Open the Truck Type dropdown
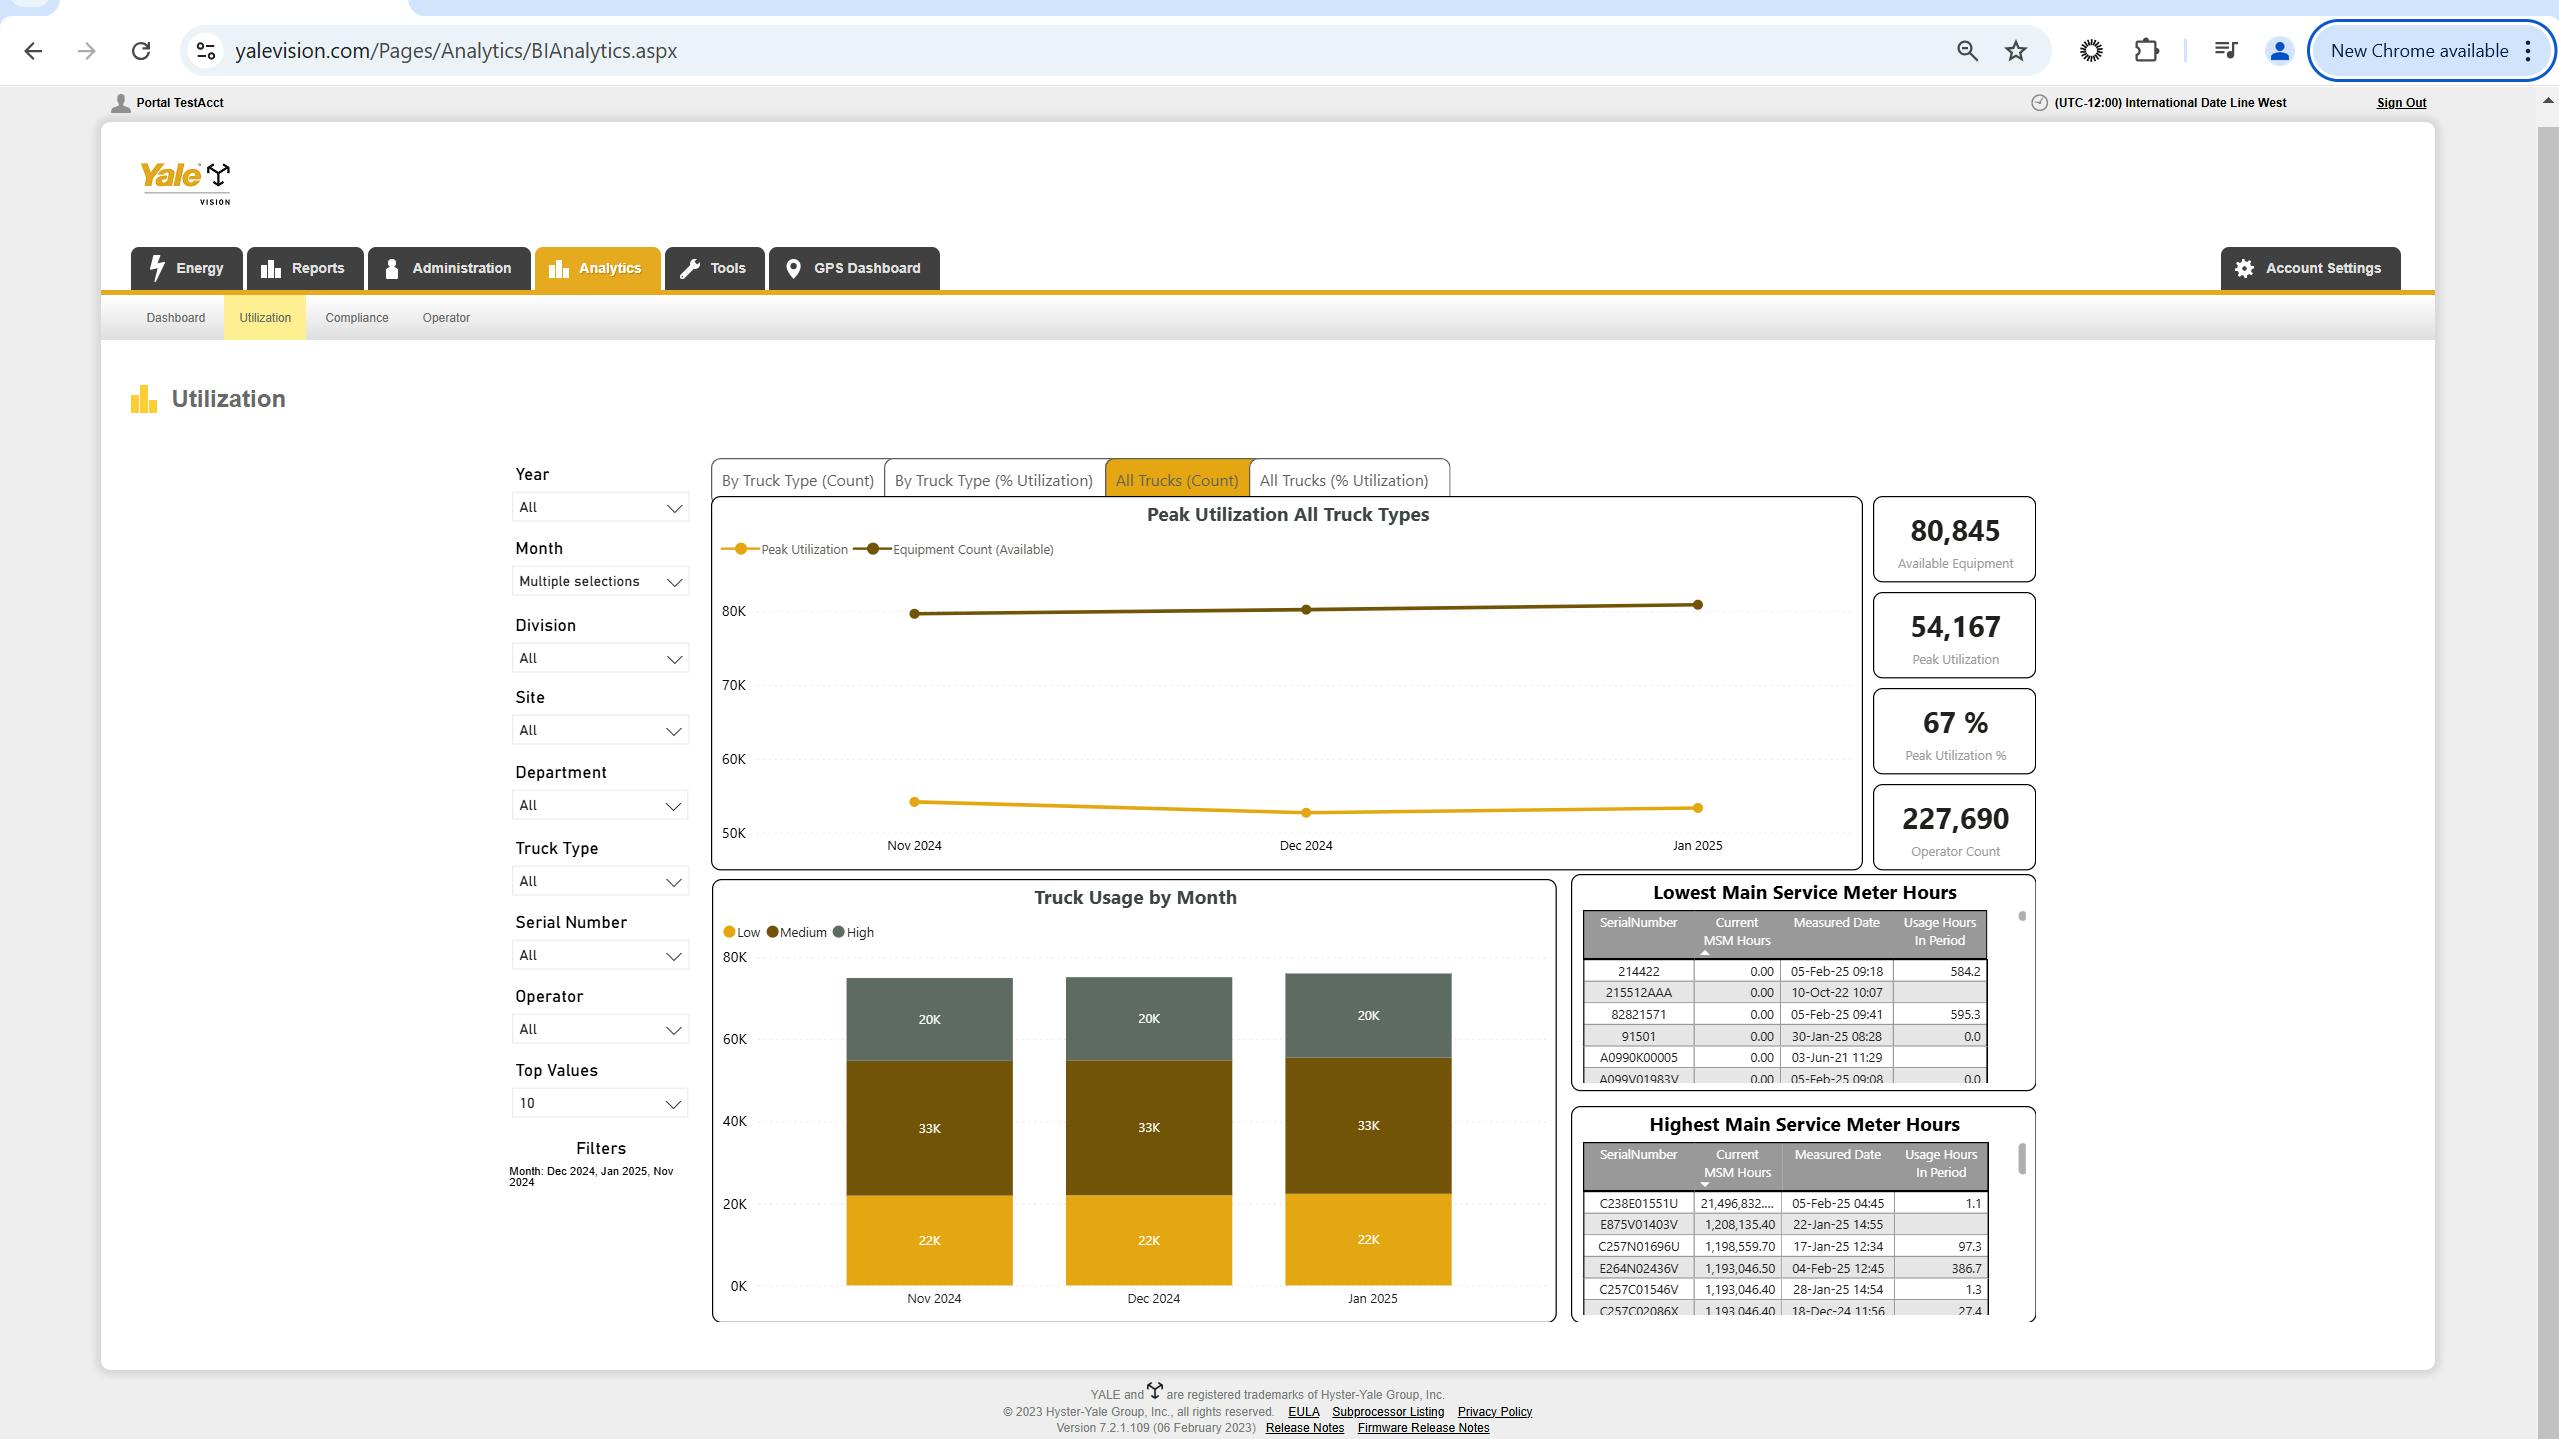This screenshot has width=2559, height=1439. (600, 882)
